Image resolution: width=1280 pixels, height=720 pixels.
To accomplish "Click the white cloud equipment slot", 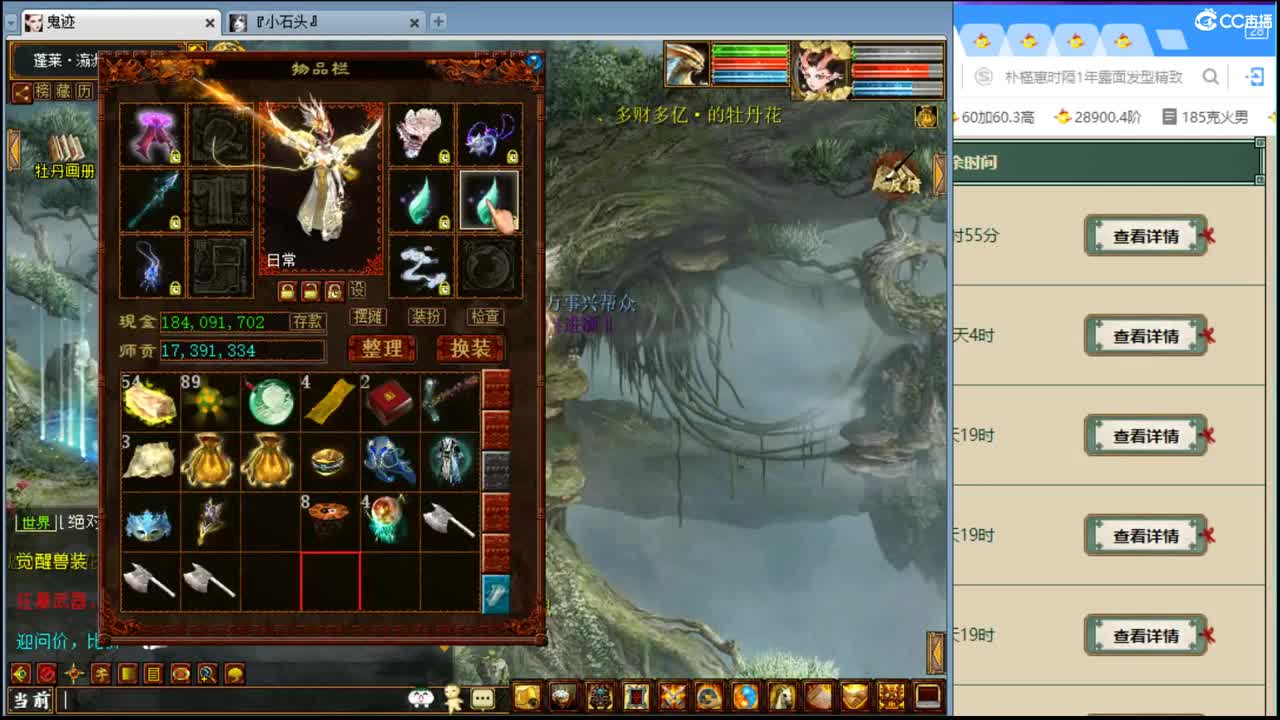I will 421,266.
